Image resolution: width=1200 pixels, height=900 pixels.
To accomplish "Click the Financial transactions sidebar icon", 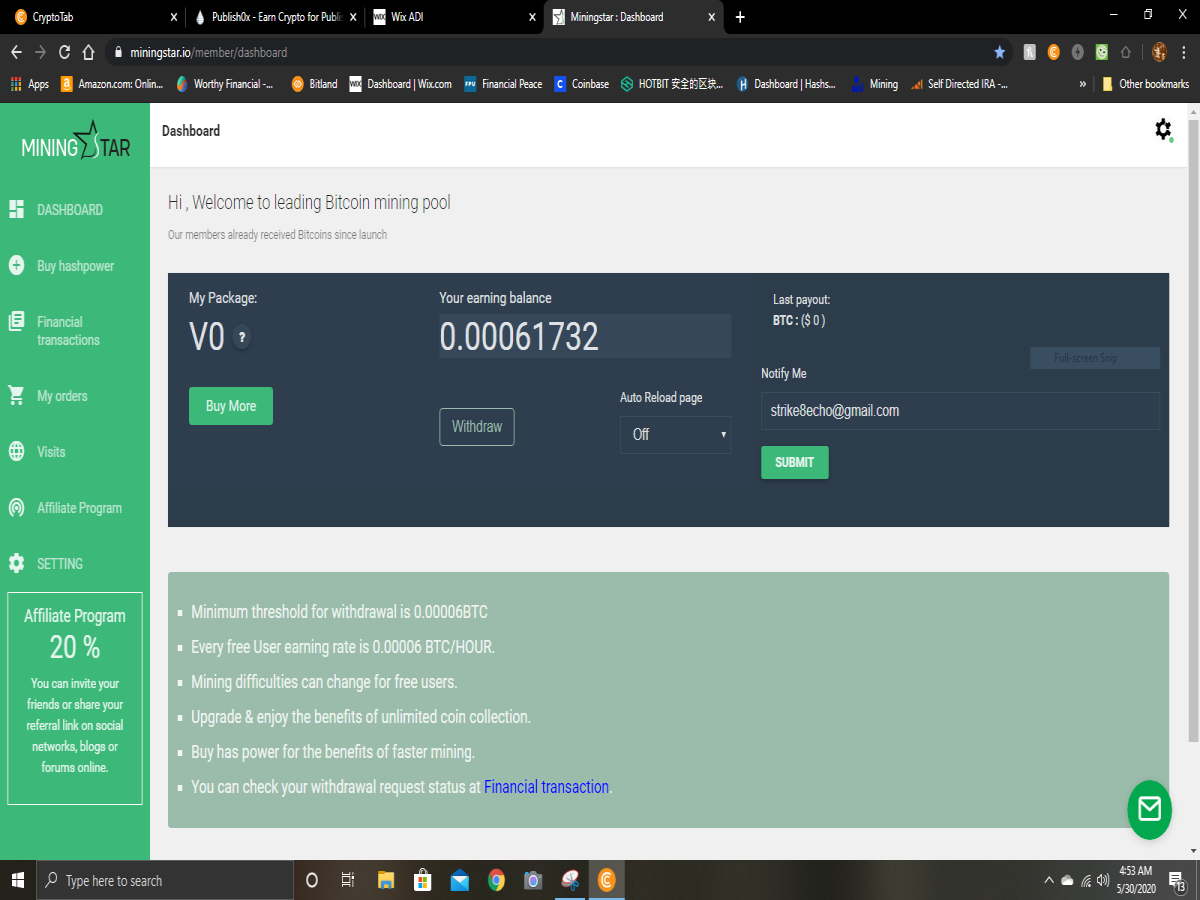I will click(16, 321).
